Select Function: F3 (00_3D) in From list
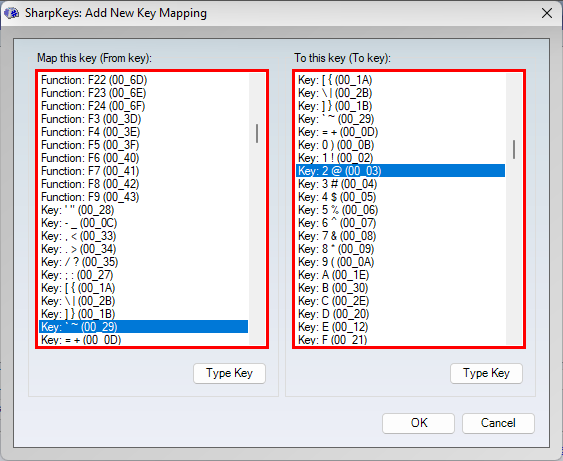This screenshot has width=563, height=461. [x=143, y=119]
